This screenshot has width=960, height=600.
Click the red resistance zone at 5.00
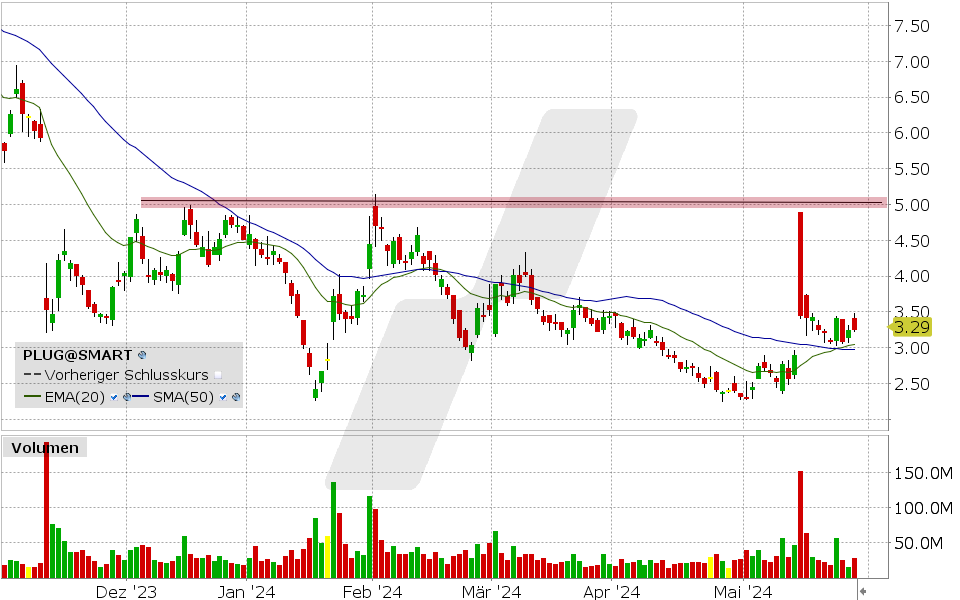coord(513,202)
